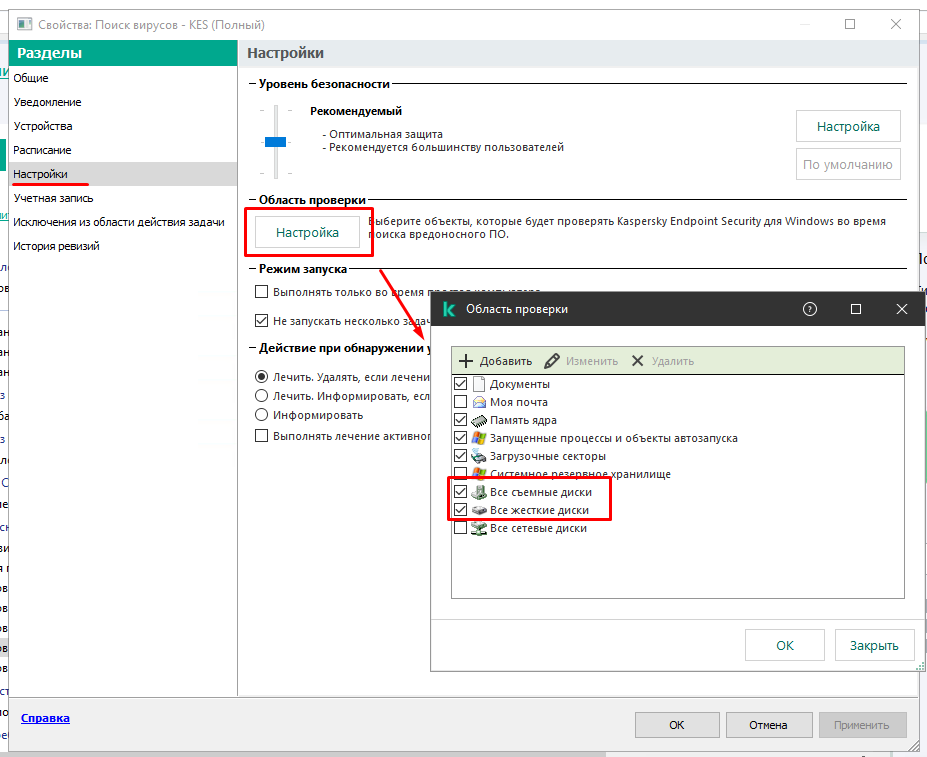The height and width of the screenshot is (757, 927).
Task: Click the removable drives icon
Action: click(479, 492)
